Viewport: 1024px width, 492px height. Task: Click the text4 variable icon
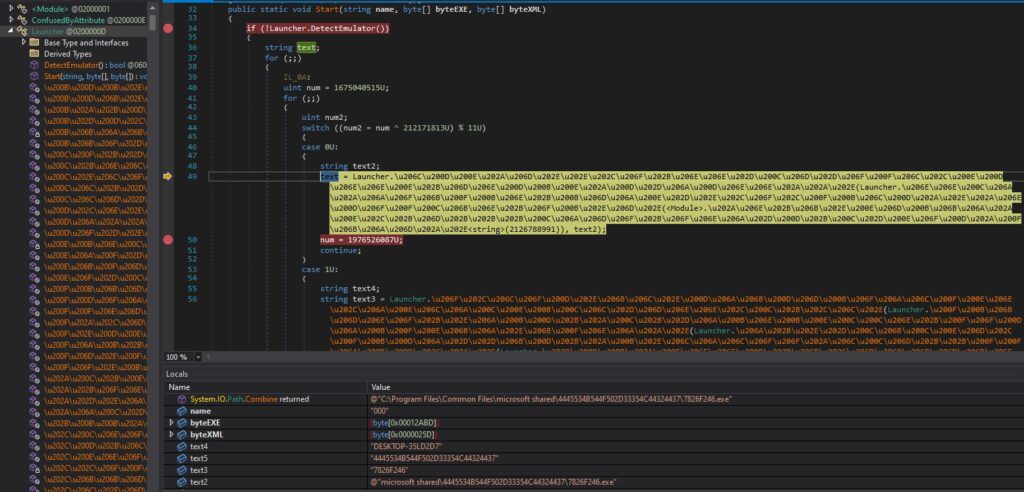click(182, 446)
